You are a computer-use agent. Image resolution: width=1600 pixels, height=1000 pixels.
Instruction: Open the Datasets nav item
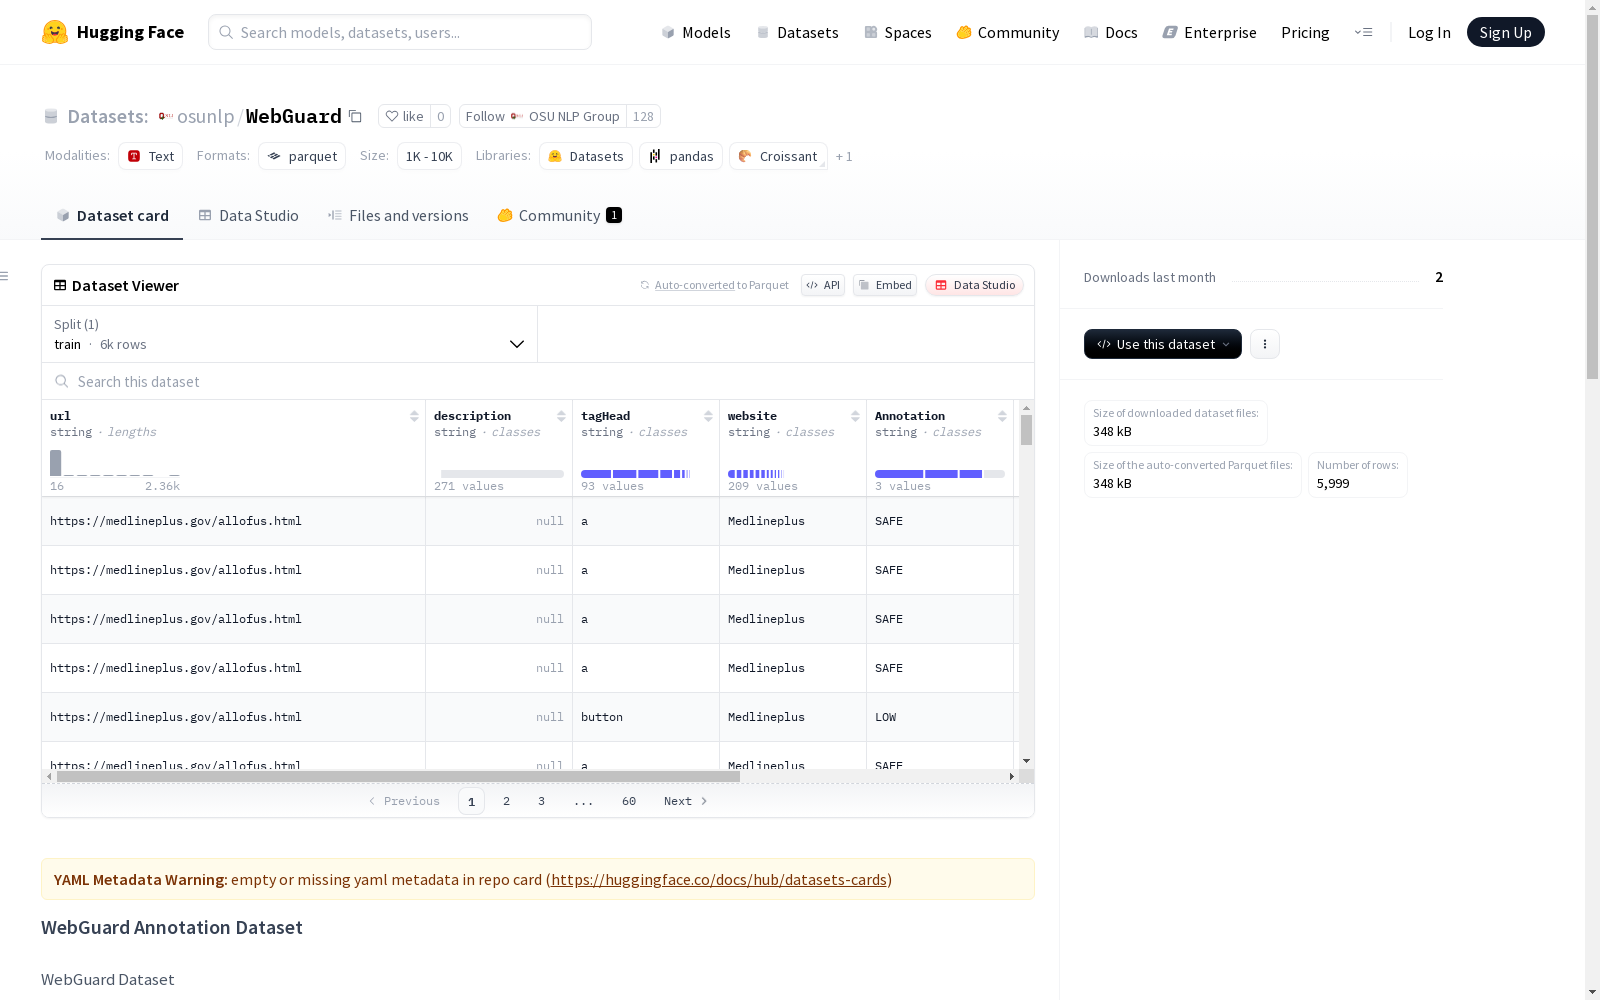tap(797, 32)
